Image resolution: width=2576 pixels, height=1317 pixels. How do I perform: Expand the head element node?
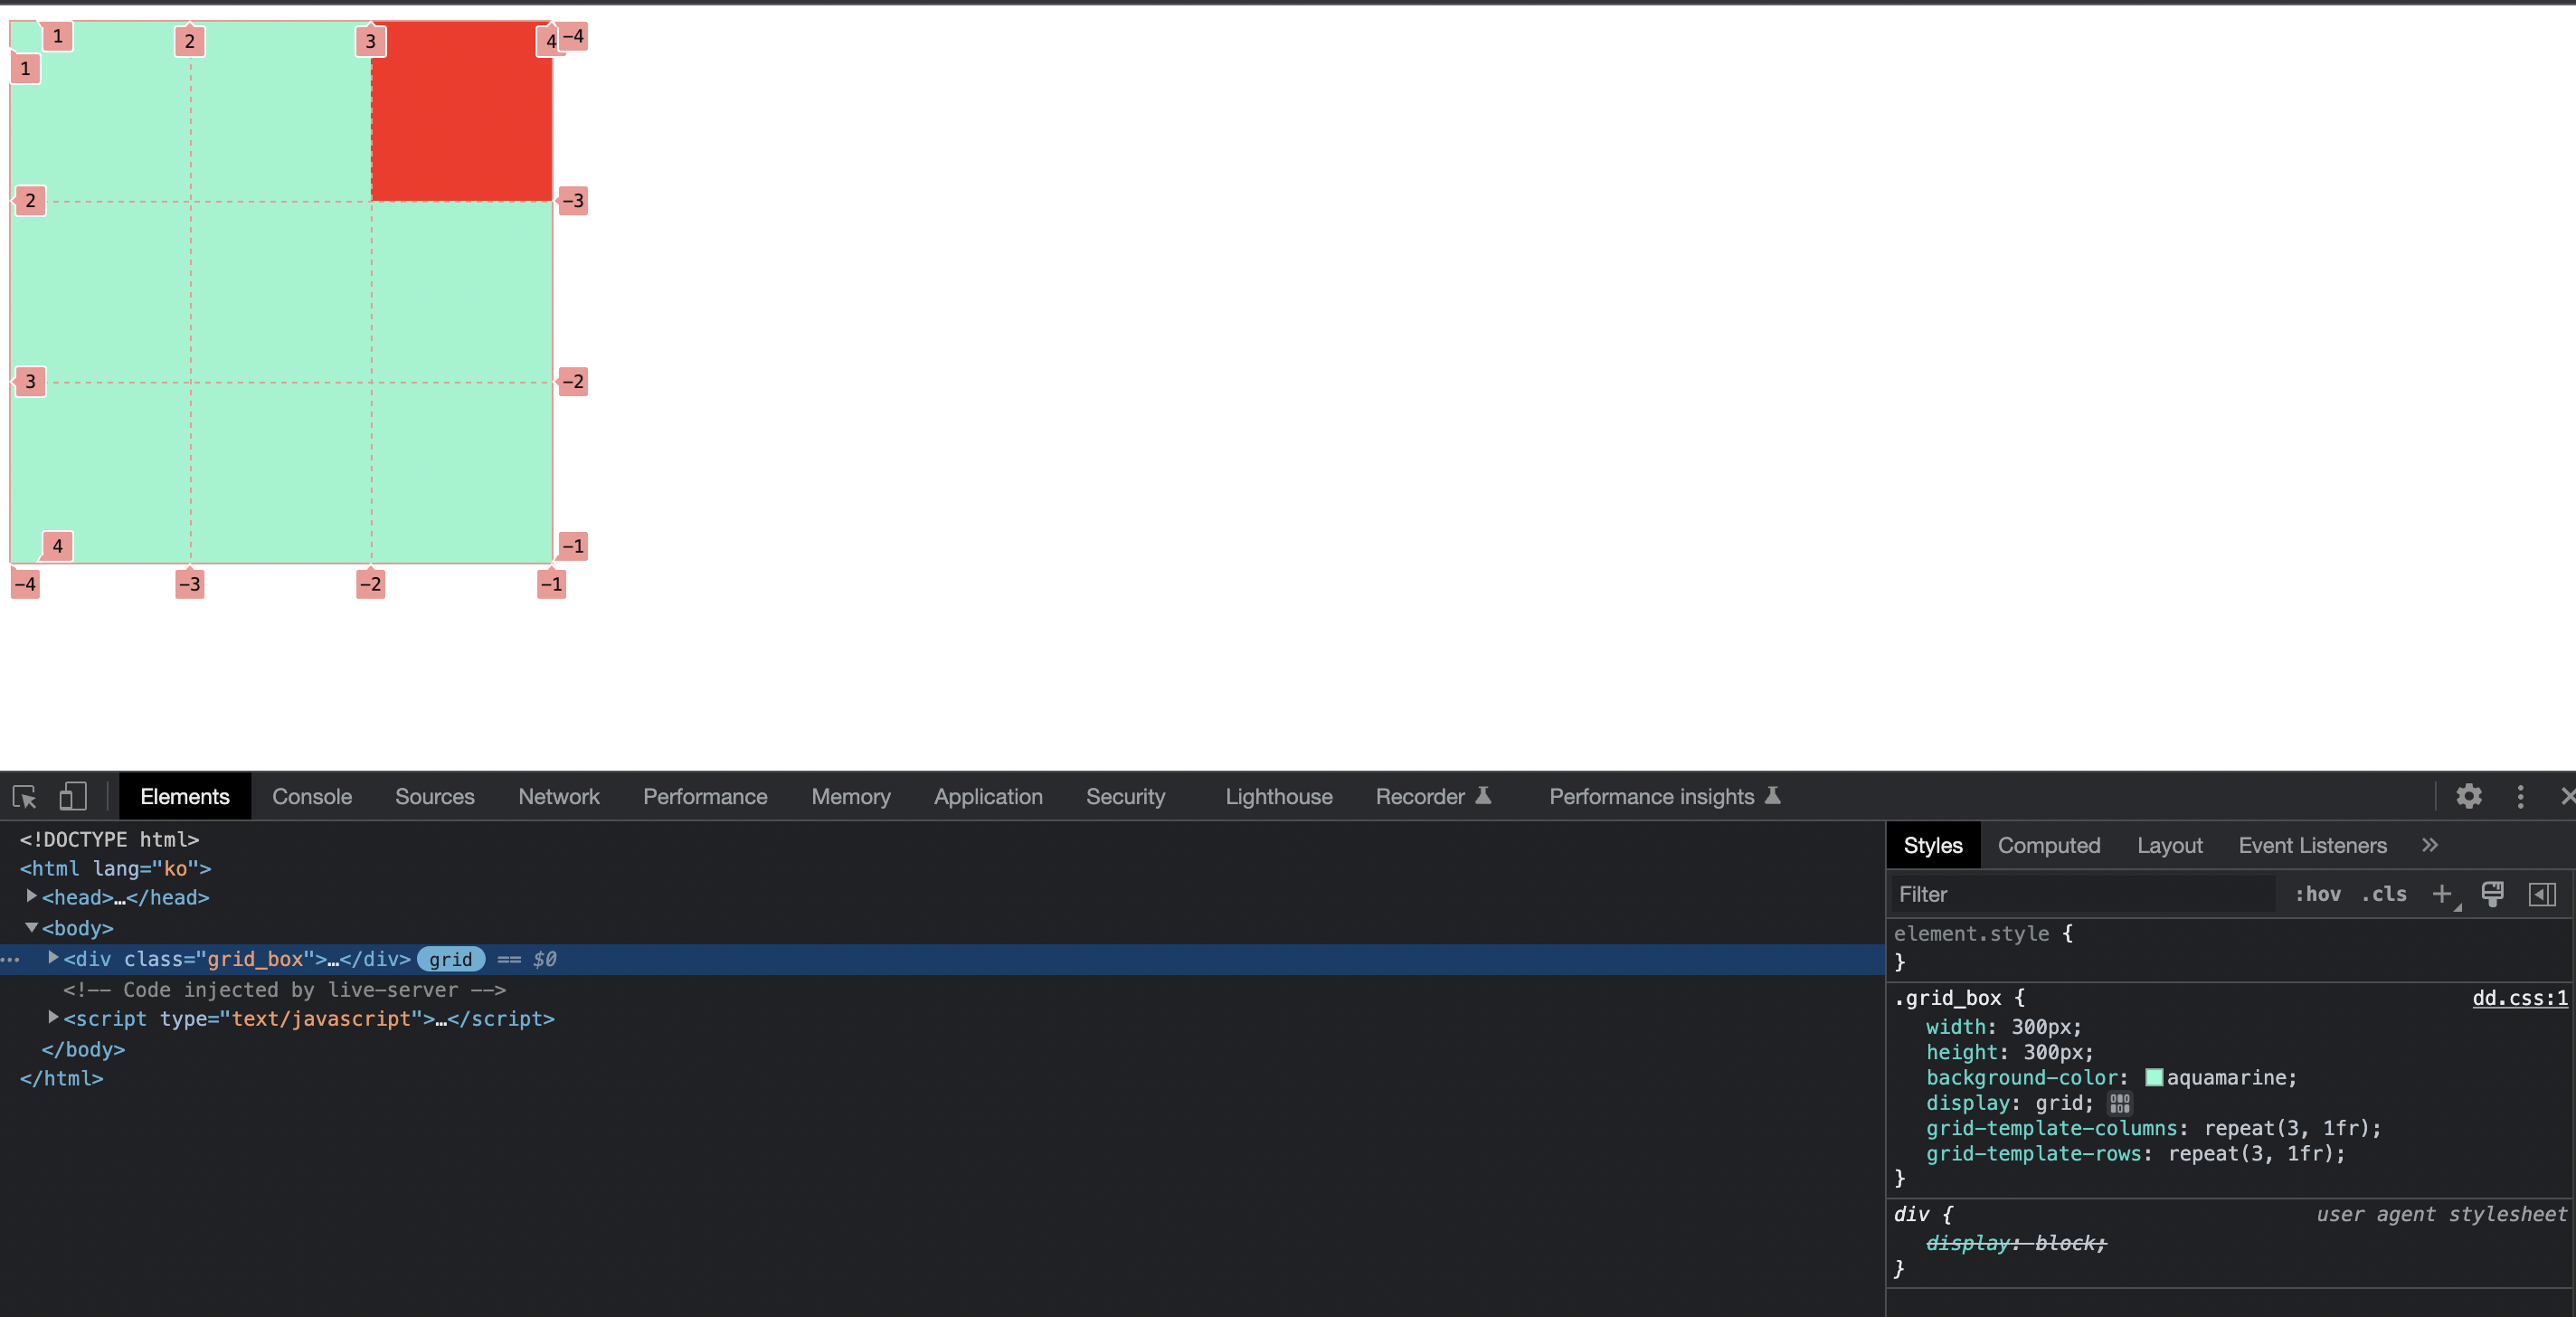pyautogui.click(x=31, y=897)
